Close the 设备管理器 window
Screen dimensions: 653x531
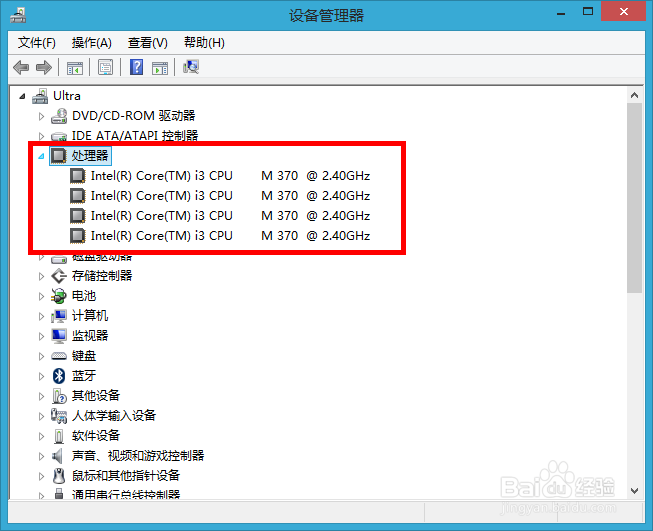tap(623, 11)
